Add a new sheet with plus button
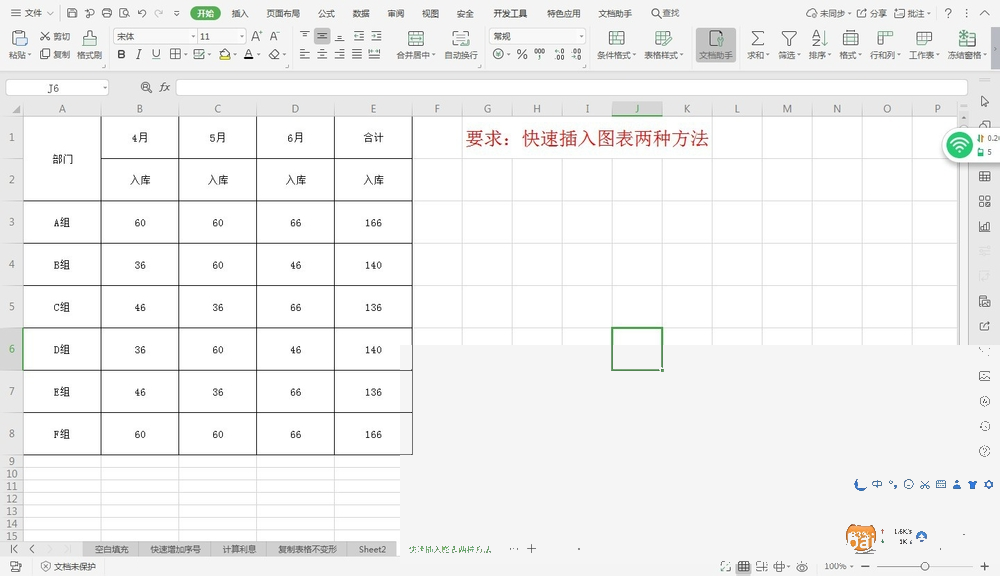Screen dimensions: 1000x576 coord(531,549)
